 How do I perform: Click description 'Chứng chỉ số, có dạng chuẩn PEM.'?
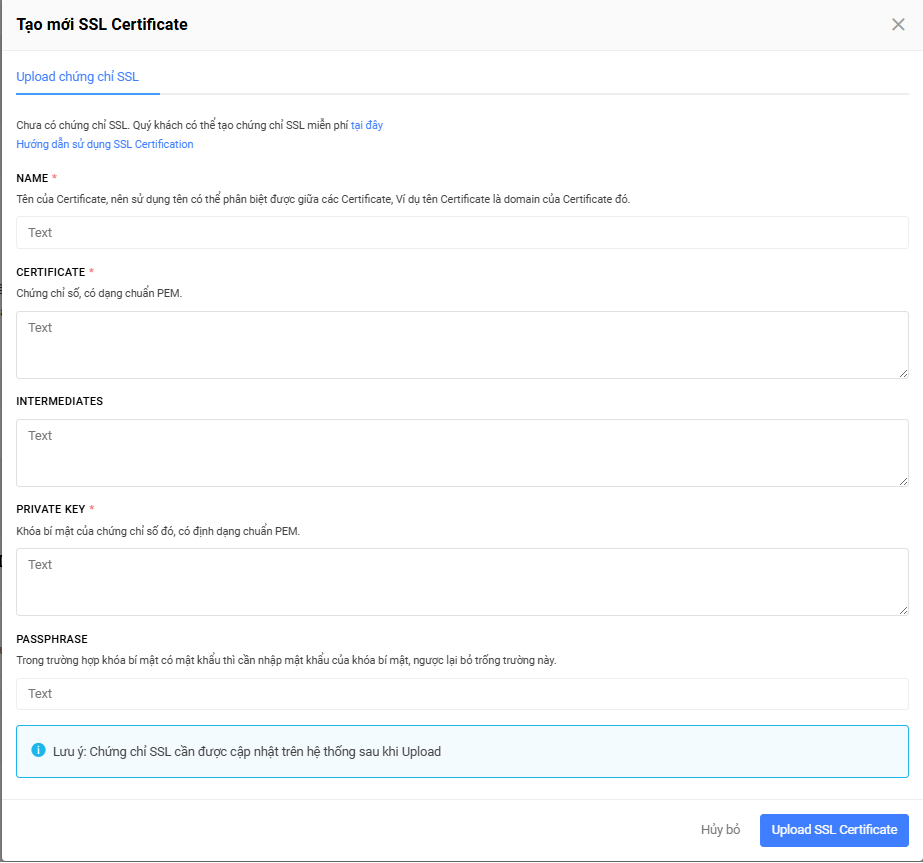[x=99, y=293]
